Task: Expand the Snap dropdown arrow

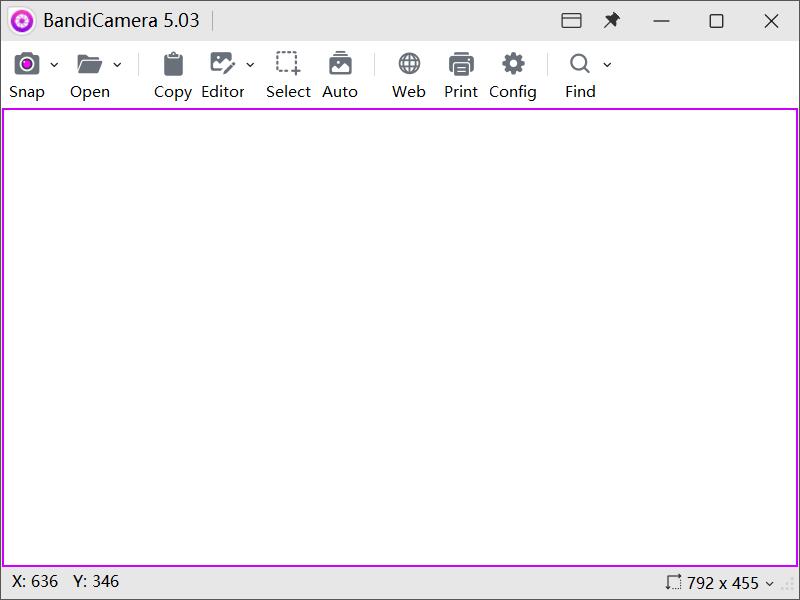Action: point(54,65)
